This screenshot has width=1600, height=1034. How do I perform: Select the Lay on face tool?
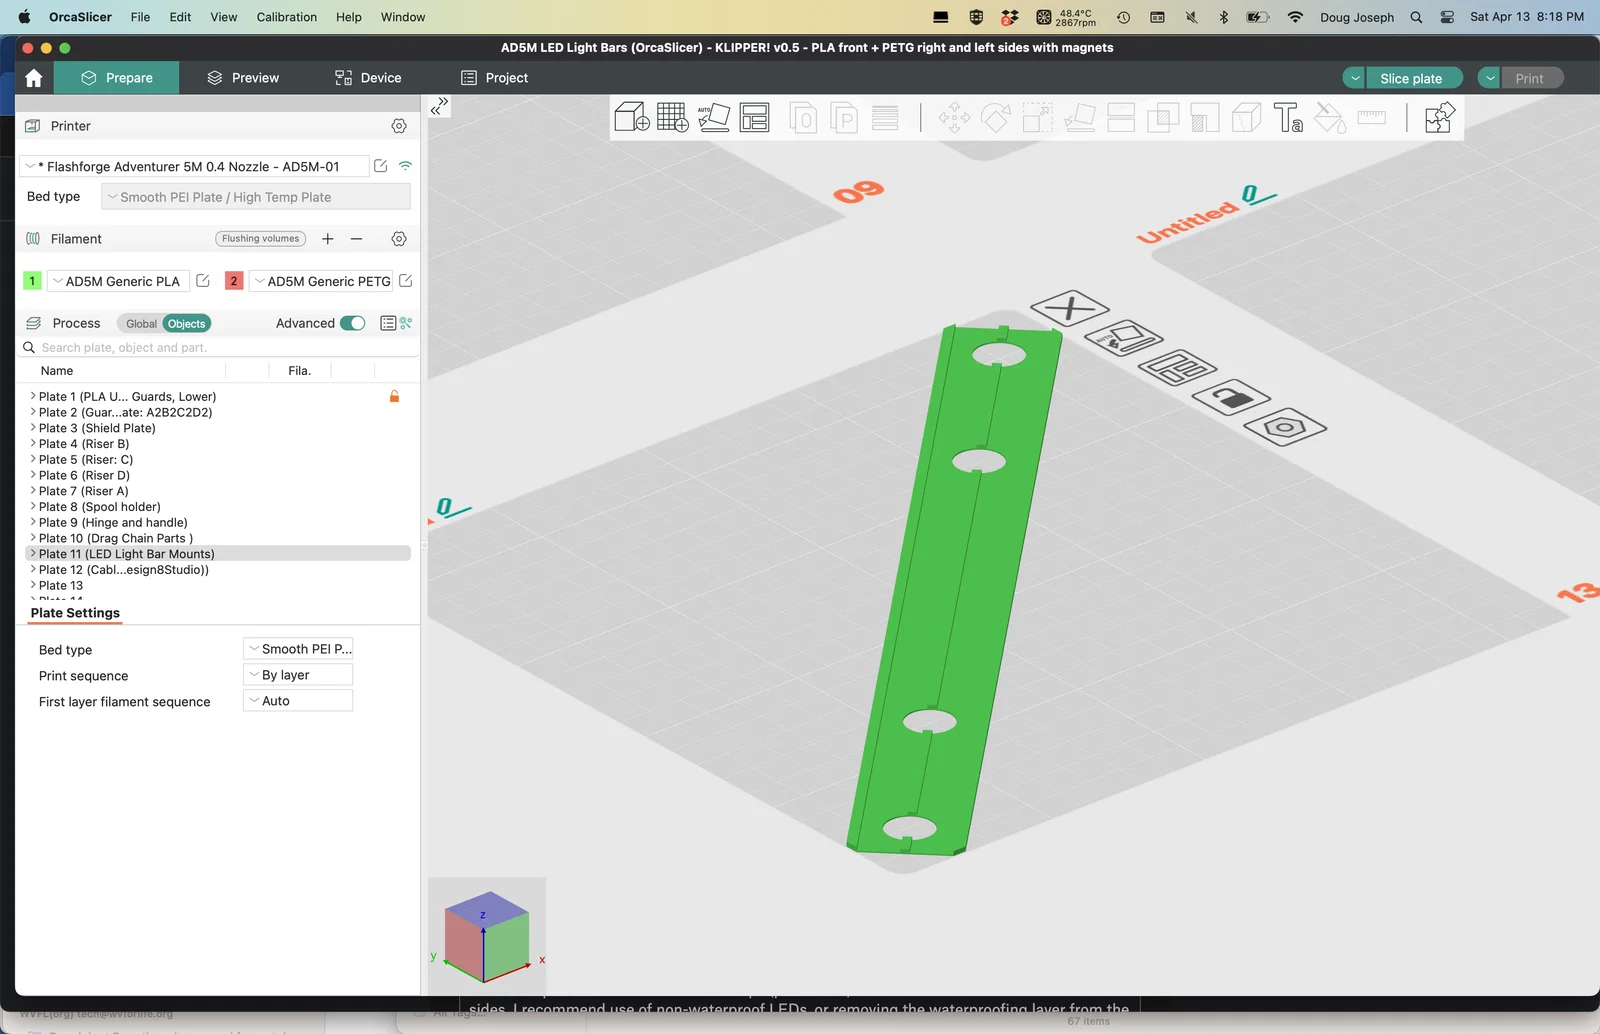[1080, 118]
